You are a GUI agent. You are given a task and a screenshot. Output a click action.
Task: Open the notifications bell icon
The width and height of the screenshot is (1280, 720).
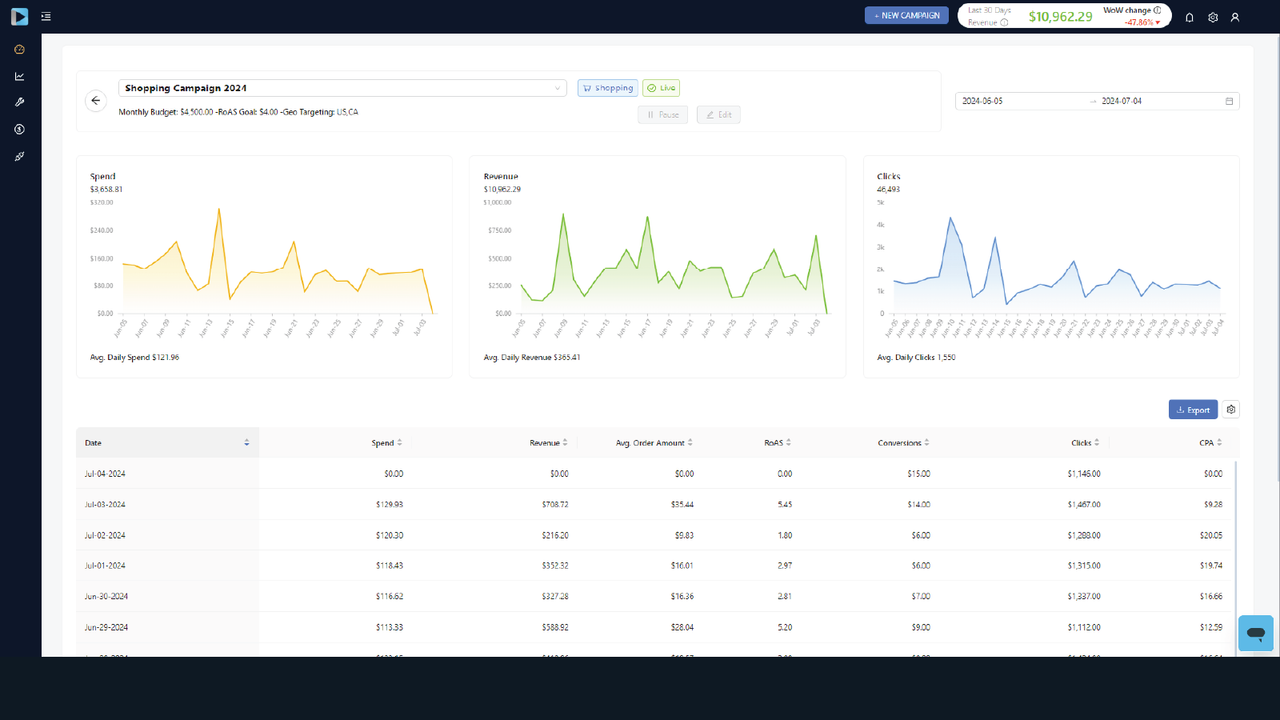pos(1189,17)
